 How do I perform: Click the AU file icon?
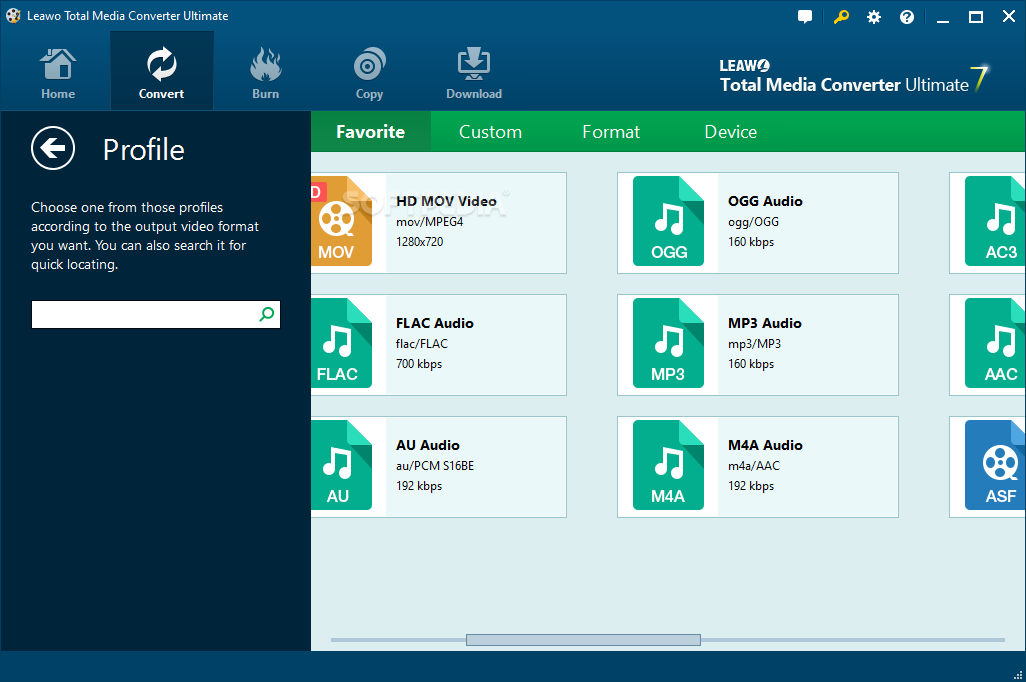[x=342, y=465]
